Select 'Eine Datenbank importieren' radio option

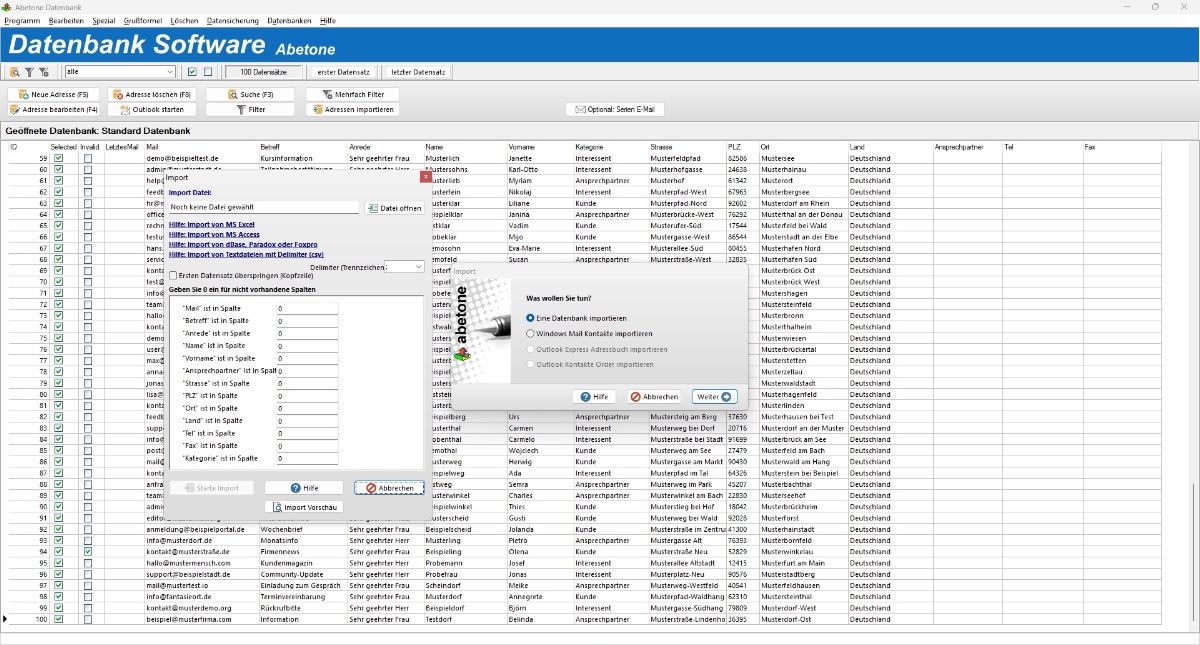576,318
